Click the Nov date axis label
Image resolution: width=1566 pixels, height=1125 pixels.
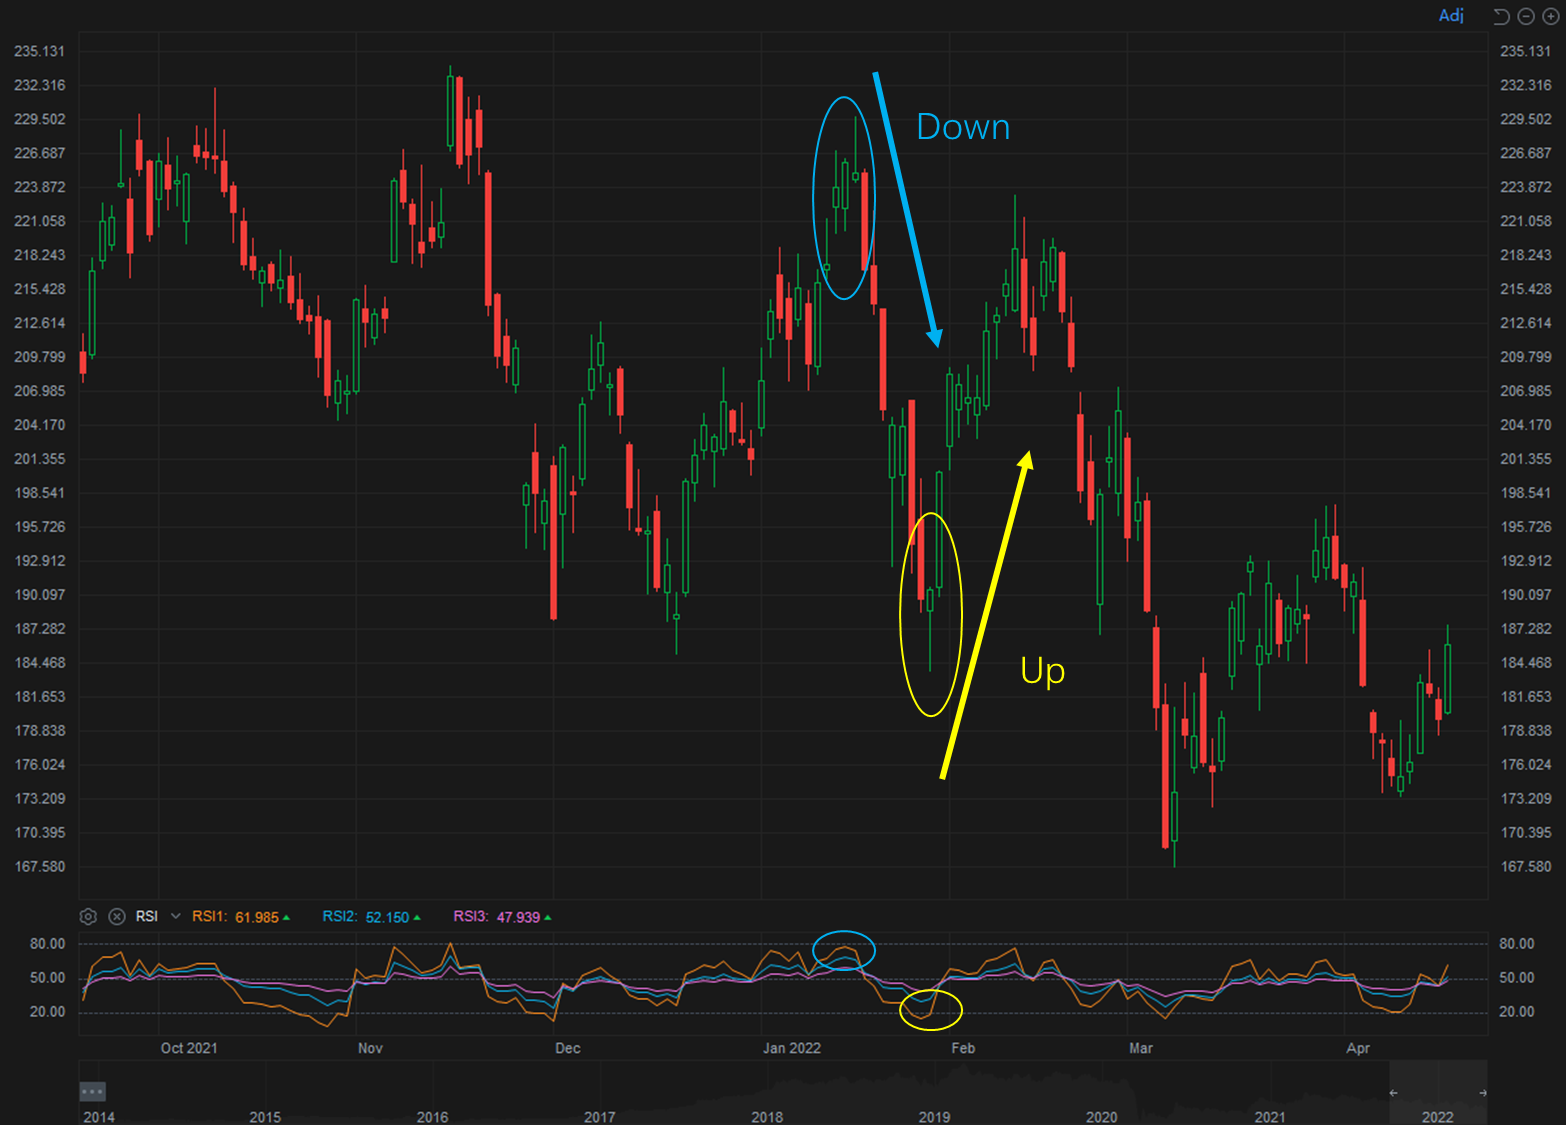click(x=370, y=1048)
